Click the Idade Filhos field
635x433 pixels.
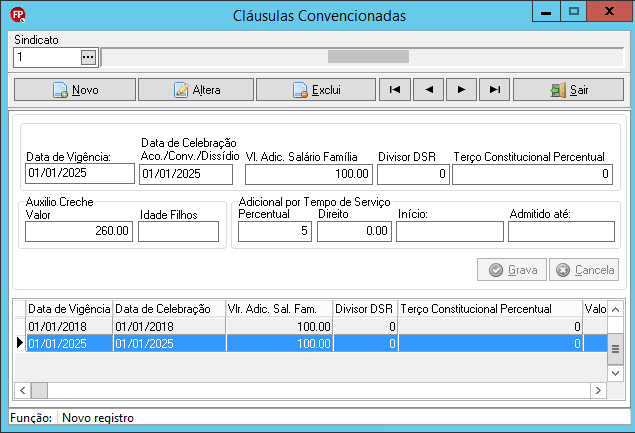pos(179,231)
